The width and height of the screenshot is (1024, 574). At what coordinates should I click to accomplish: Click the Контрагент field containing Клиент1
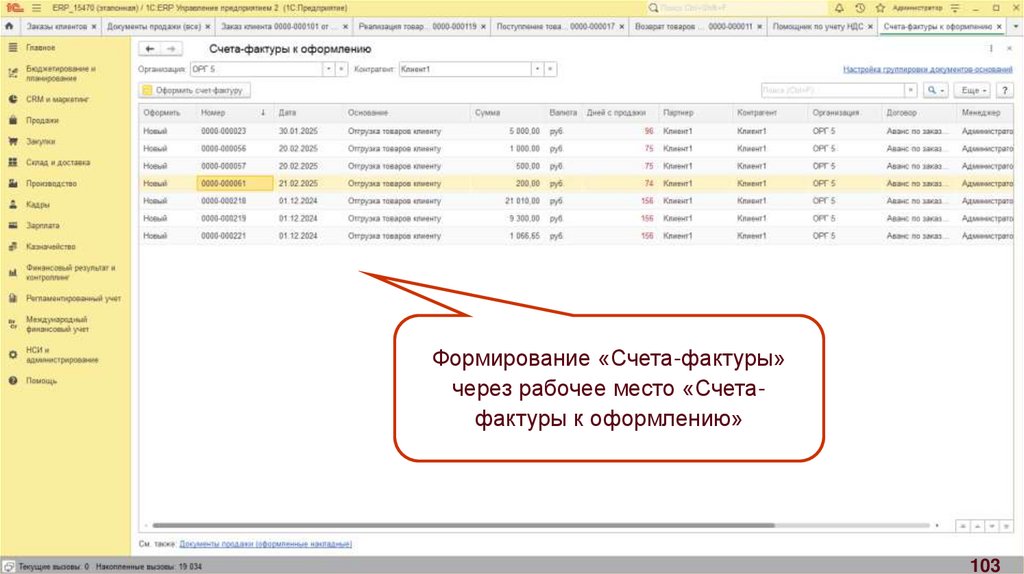465,69
